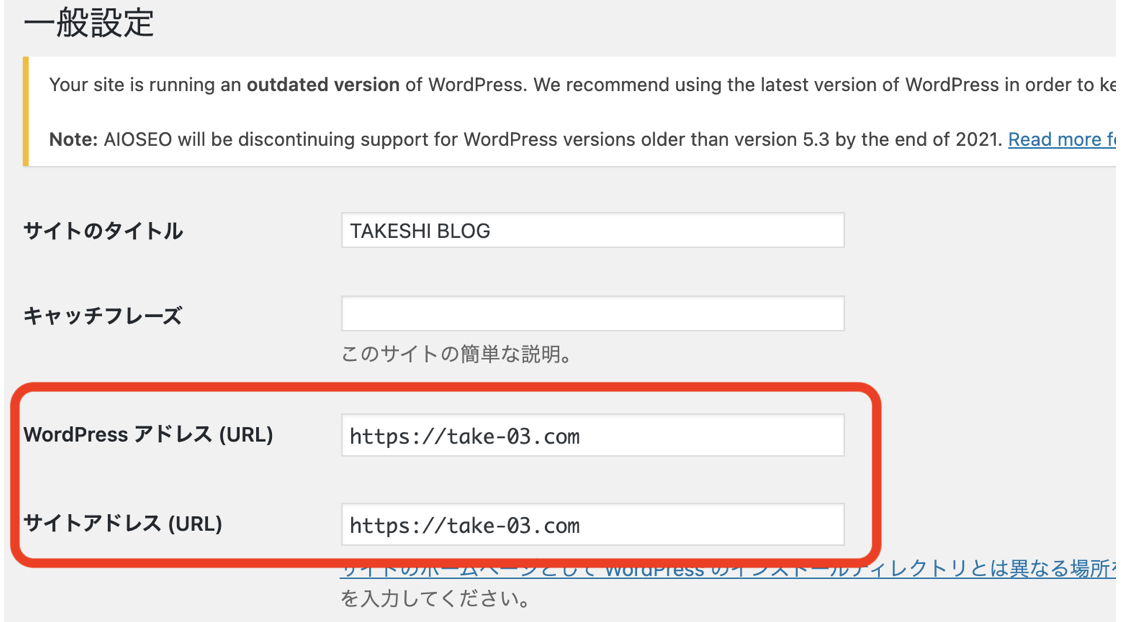Screen dimensions: 1128x622
Task: Click the このサイトの簡単な説明。 description text
Action: coord(456,354)
